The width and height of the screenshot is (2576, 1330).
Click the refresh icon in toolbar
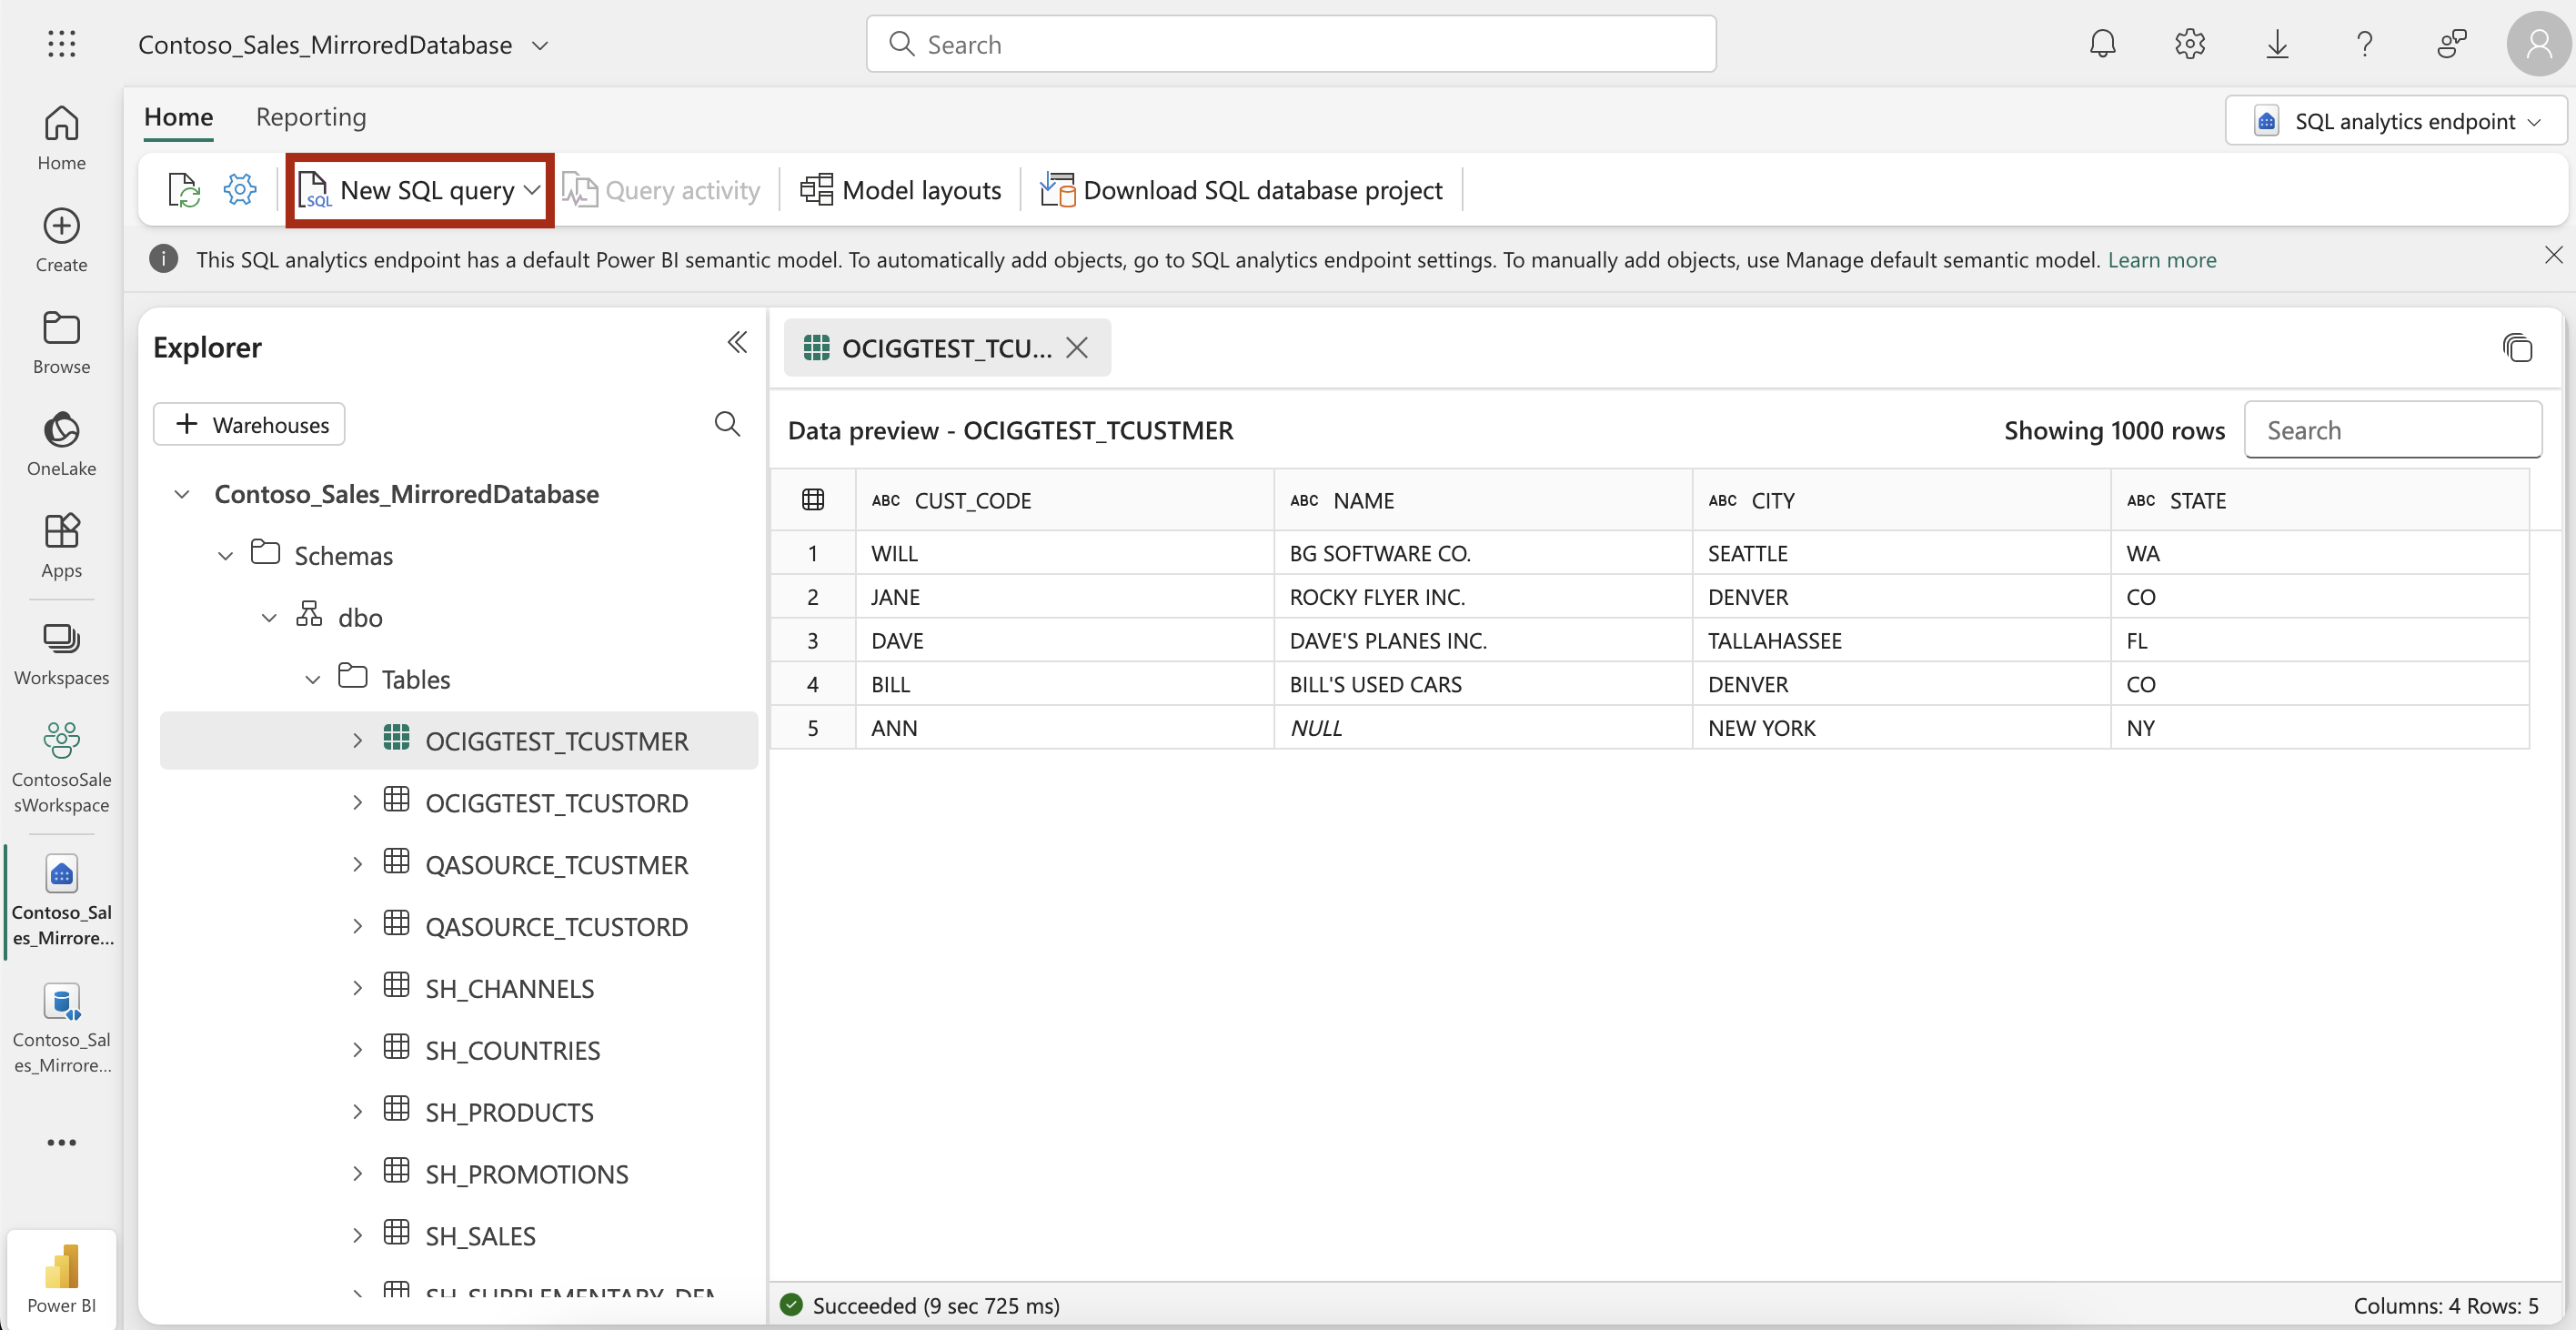(184, 189)
